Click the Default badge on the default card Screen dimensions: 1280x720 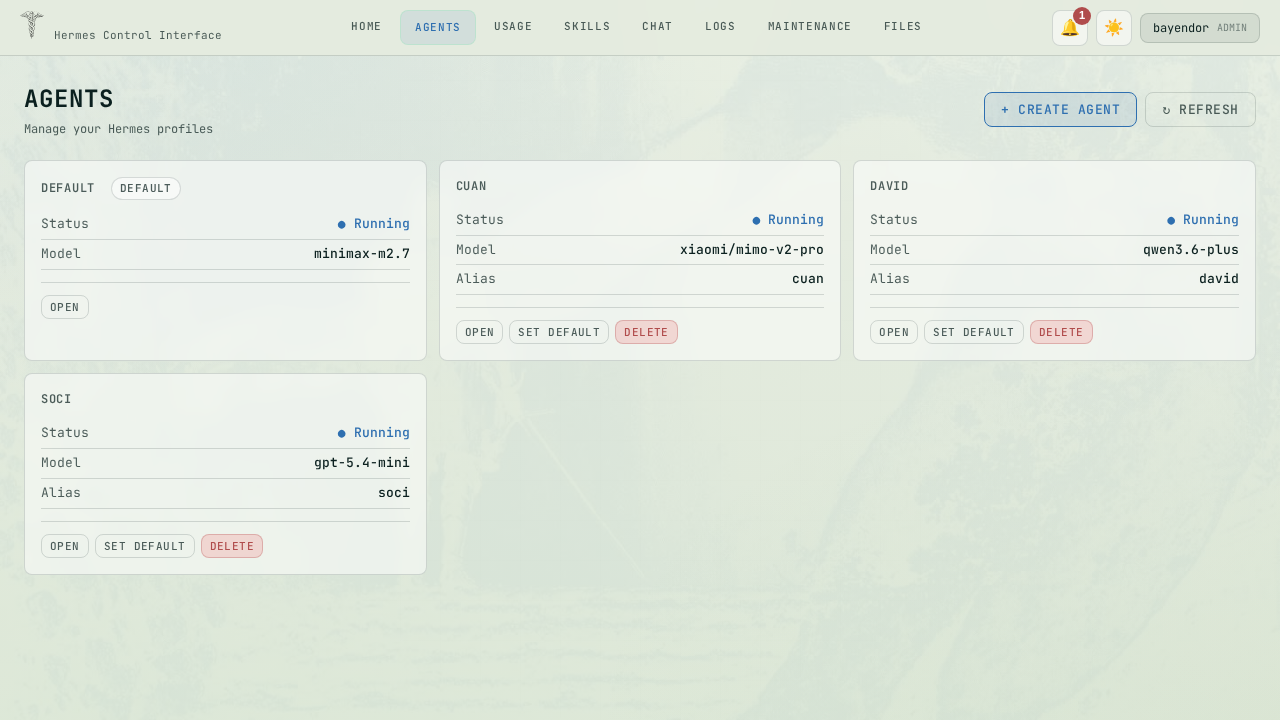pyautogui.click(x=146, y=189)
